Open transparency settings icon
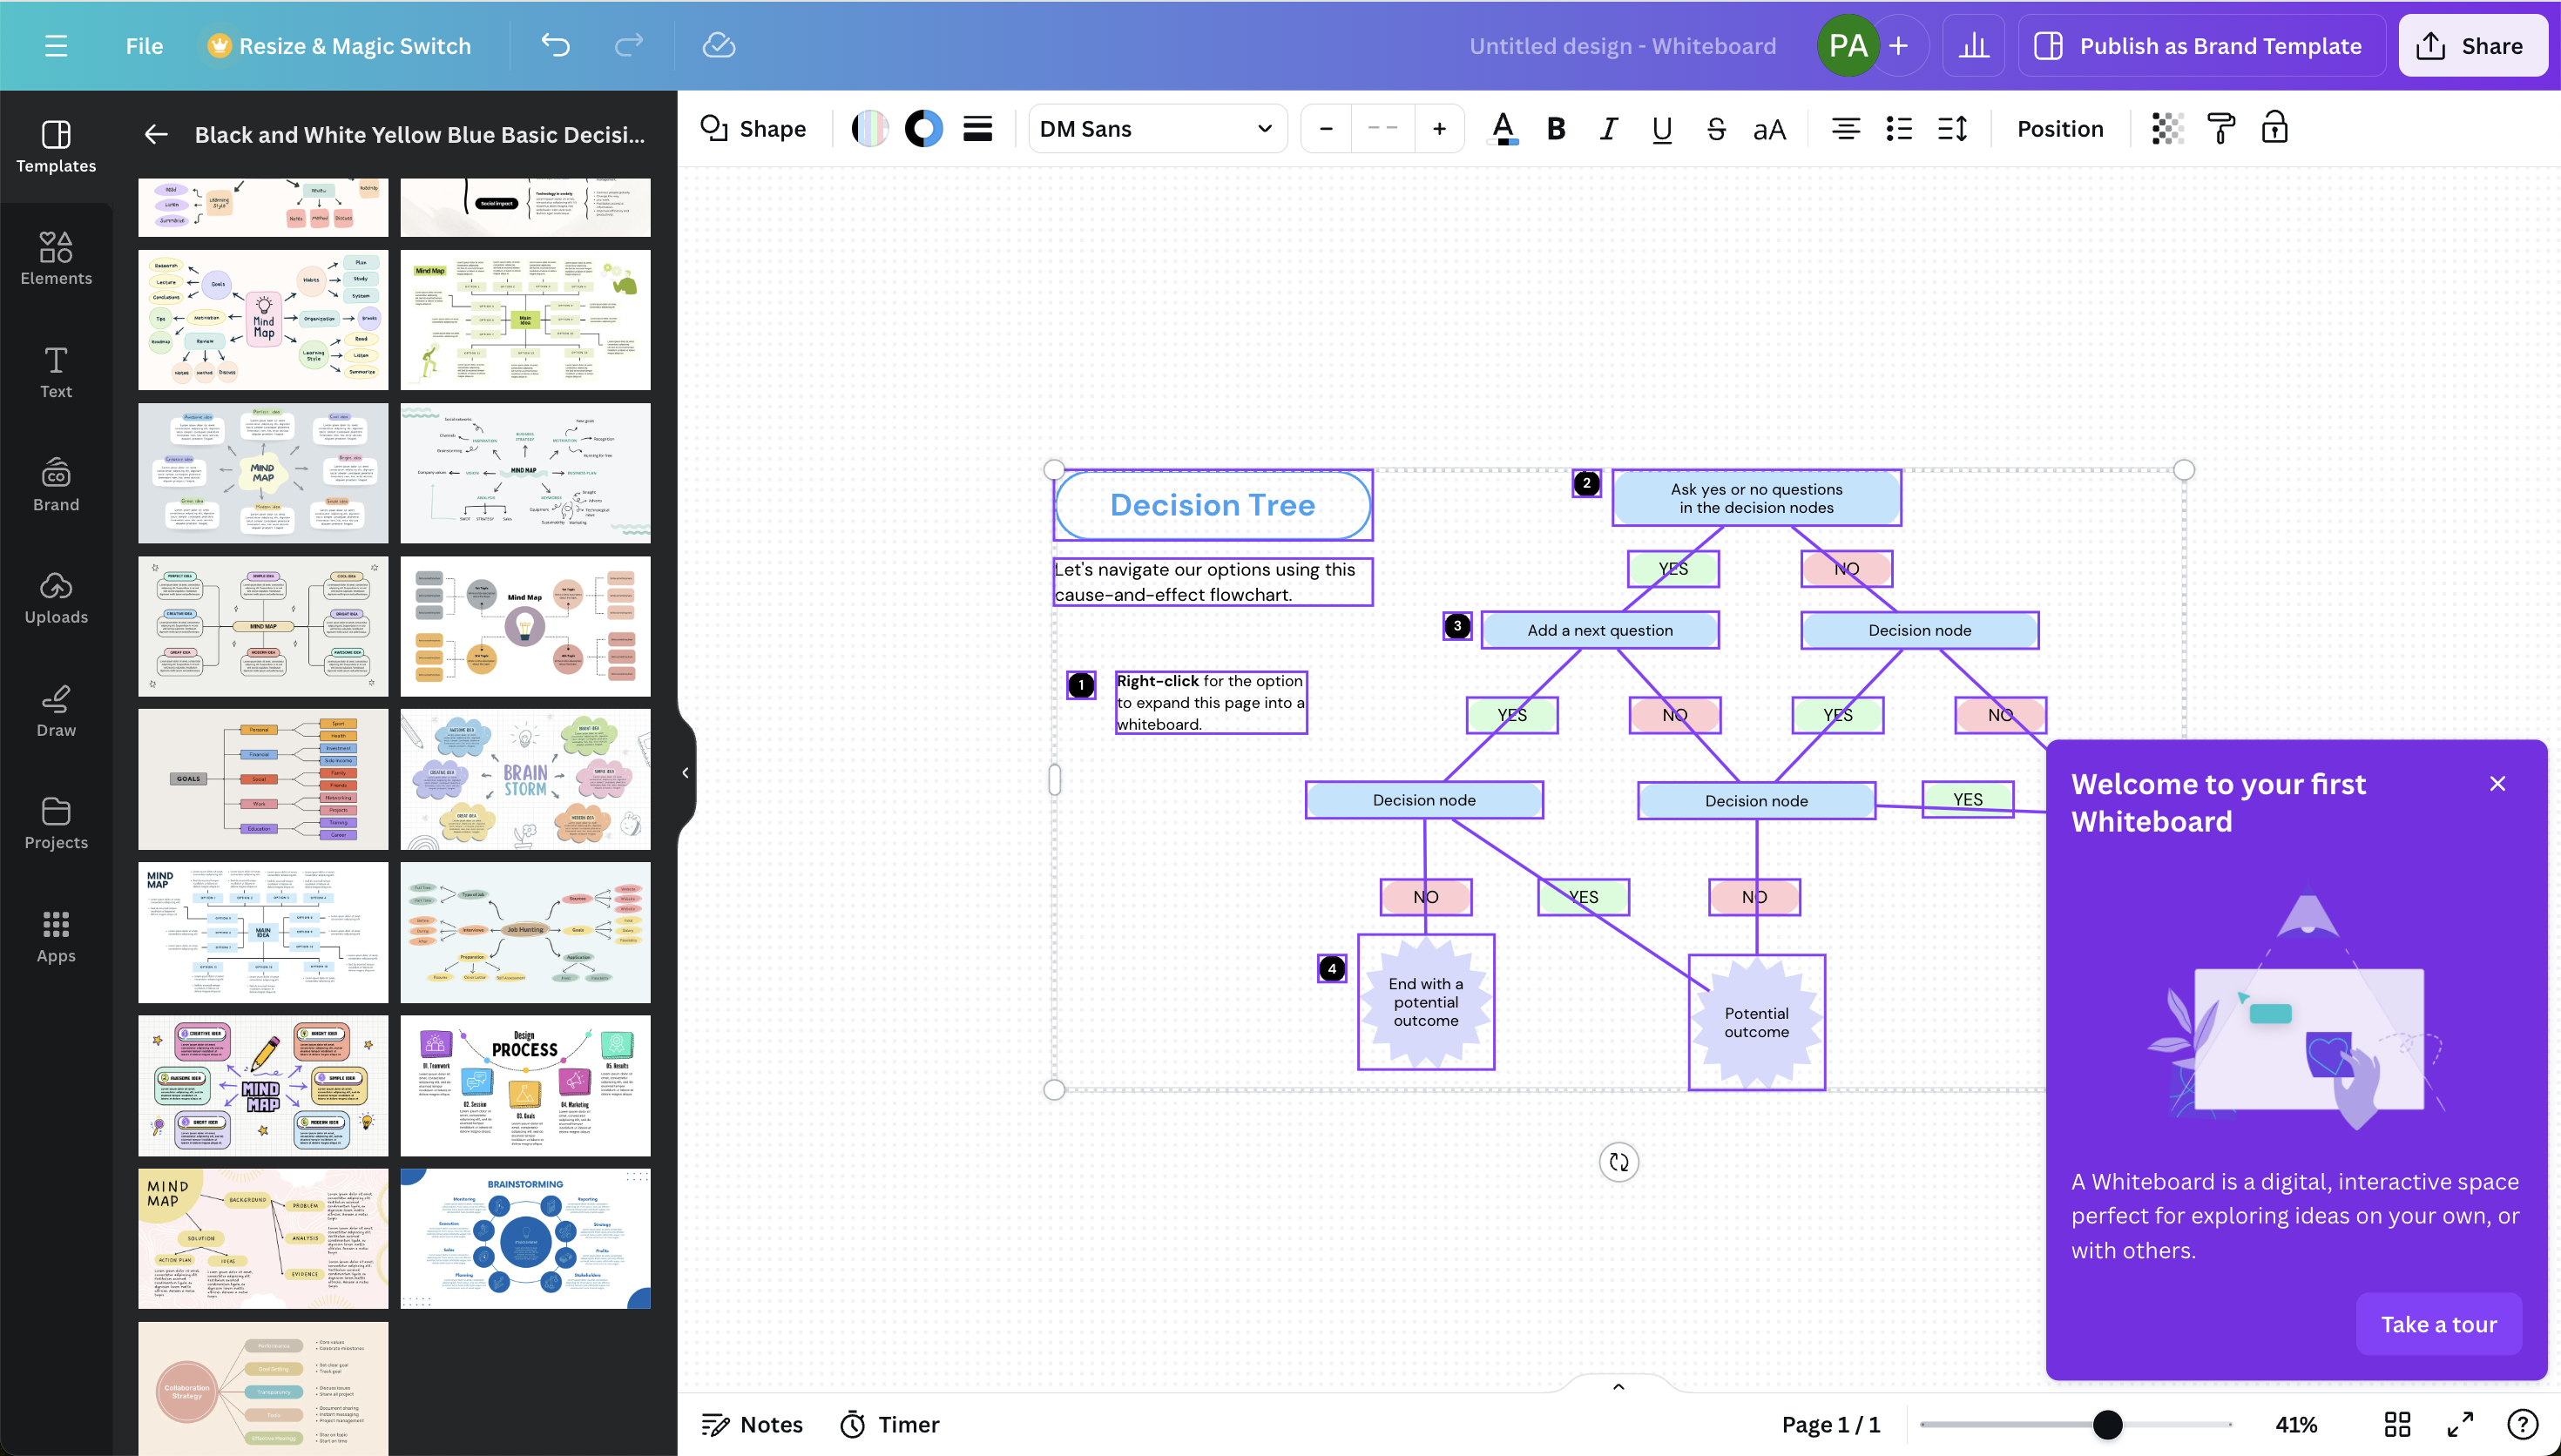Viewport: 2561px width, 1456px height. click(x=2167, y=129)
